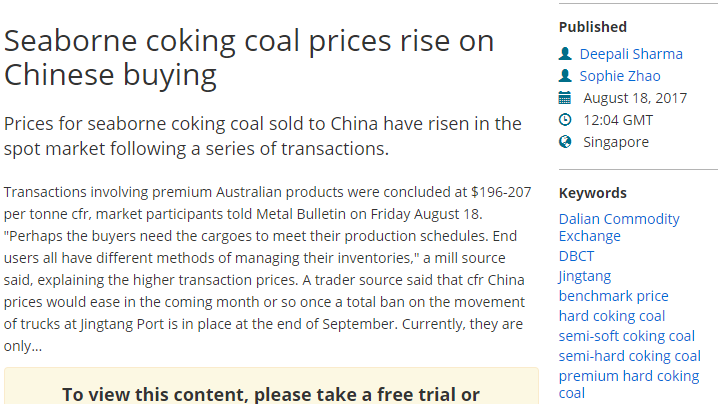
Task: Click the benchmark price keyword
Action: (613, 296)
